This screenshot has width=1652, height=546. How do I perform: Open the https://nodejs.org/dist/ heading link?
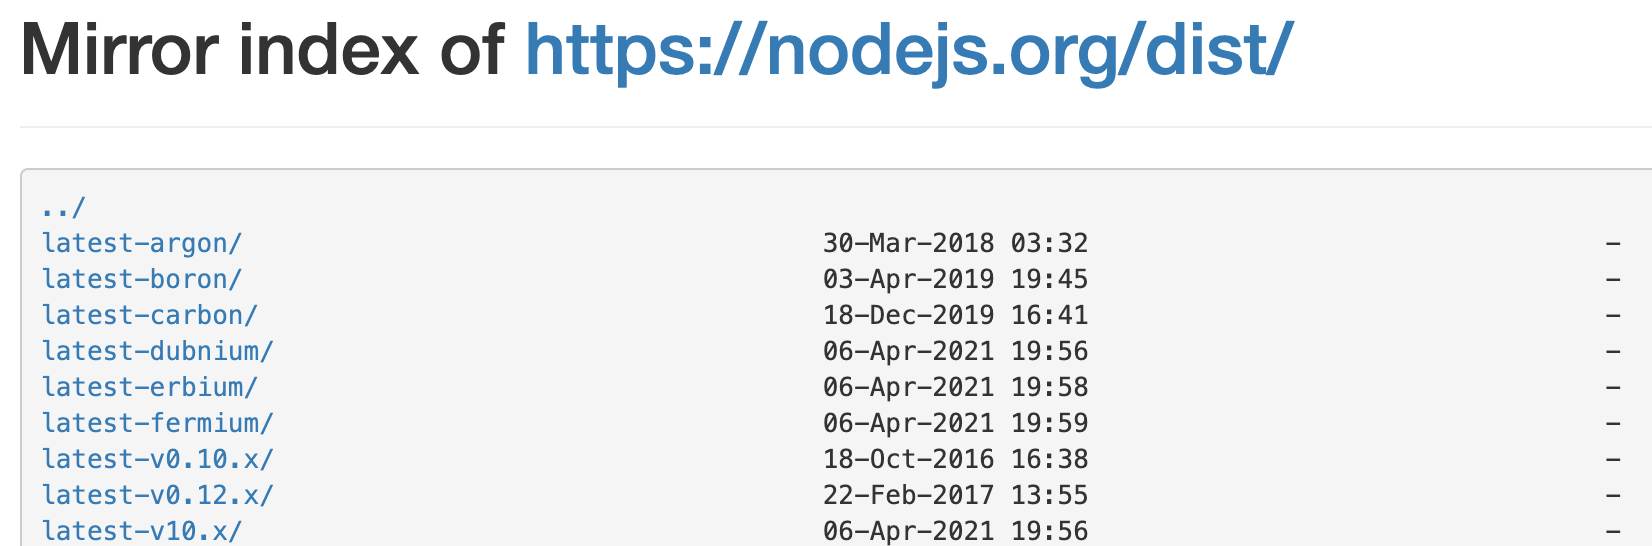coord(908,50)
